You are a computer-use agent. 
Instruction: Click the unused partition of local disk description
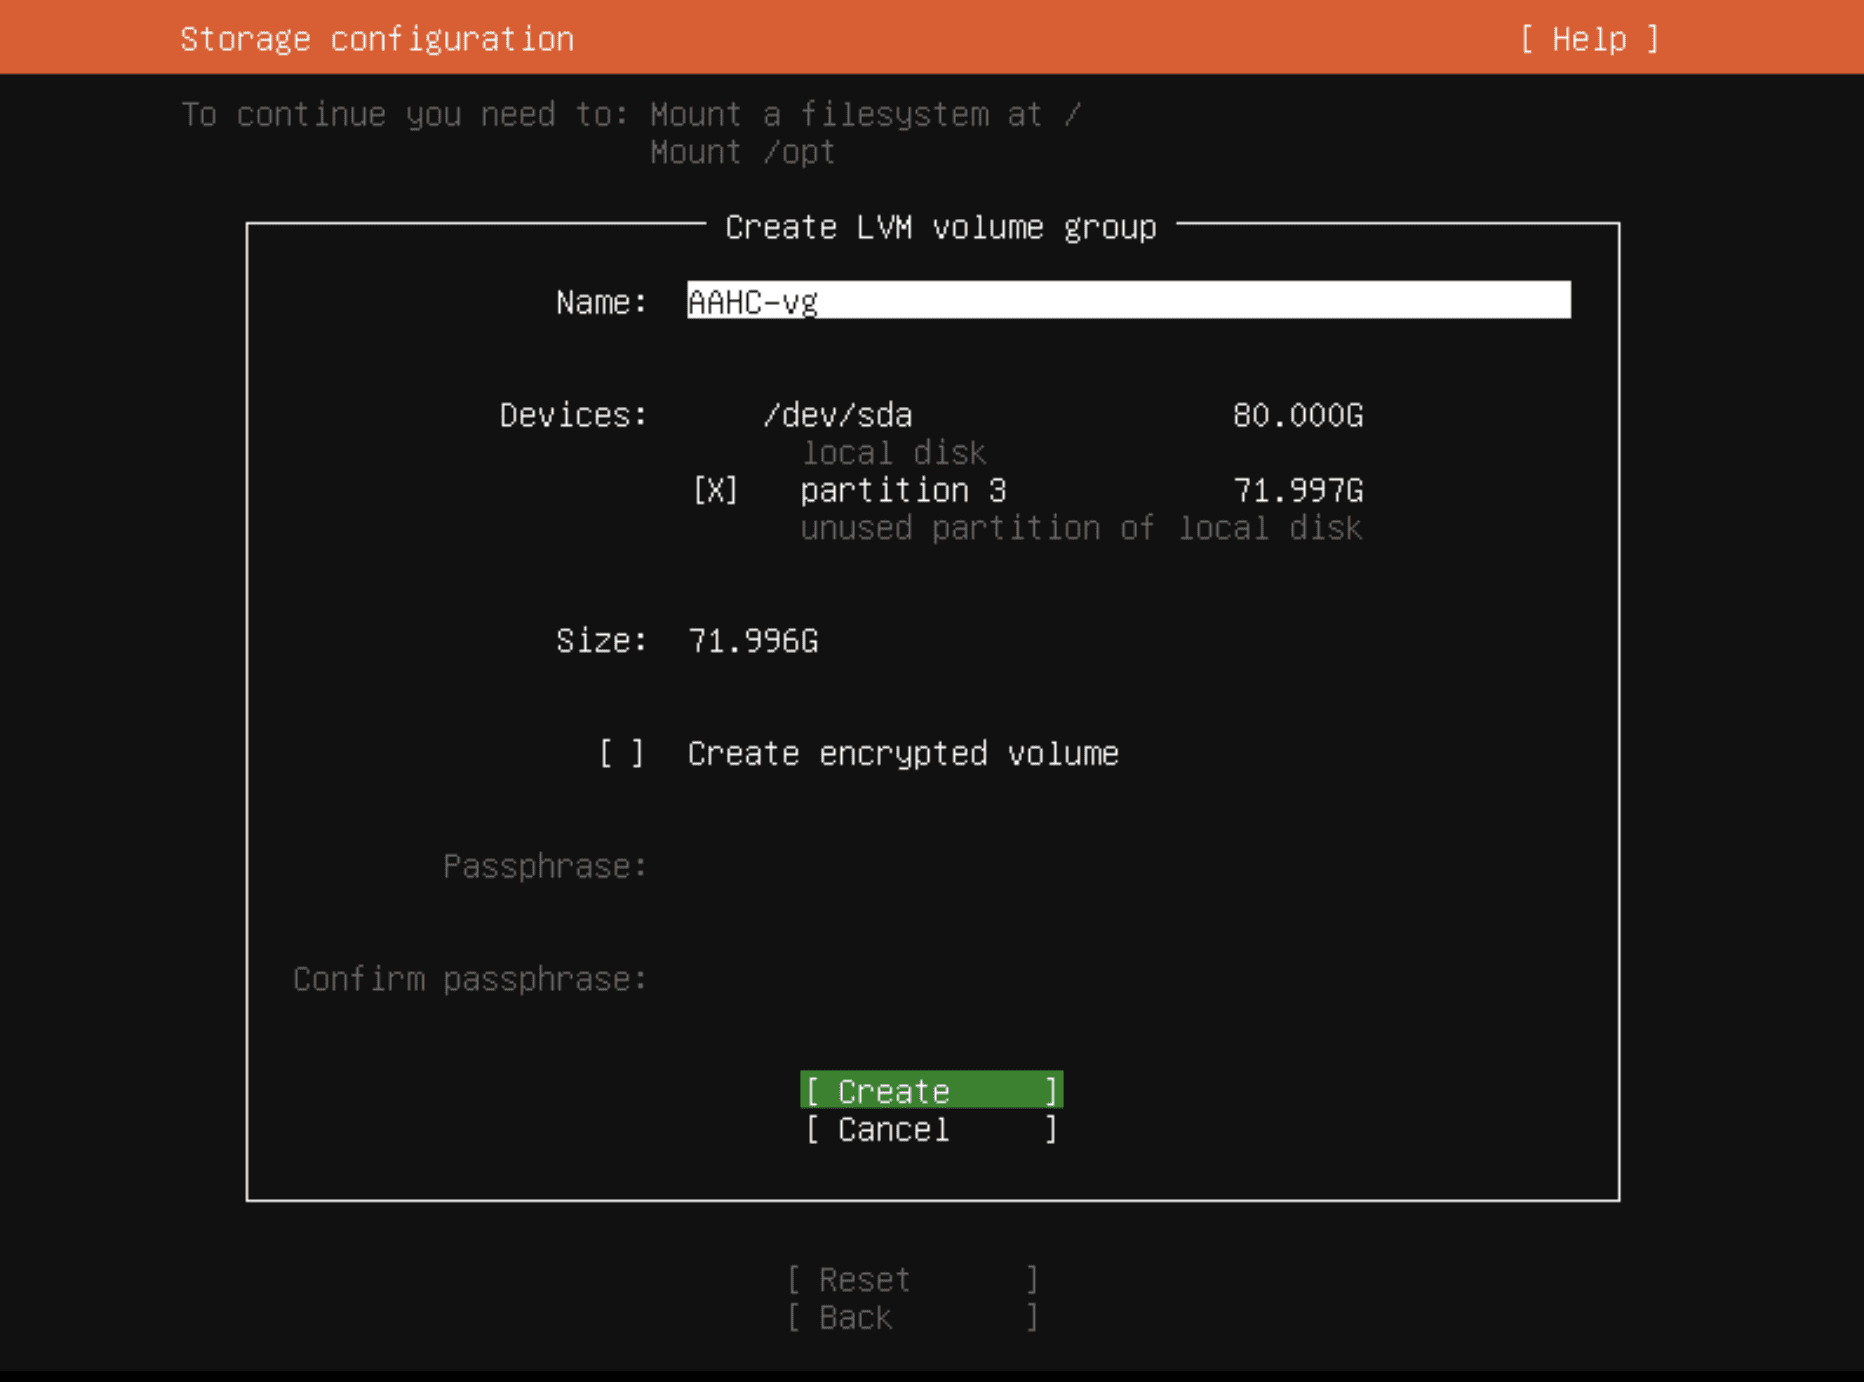coord(1080,528)
